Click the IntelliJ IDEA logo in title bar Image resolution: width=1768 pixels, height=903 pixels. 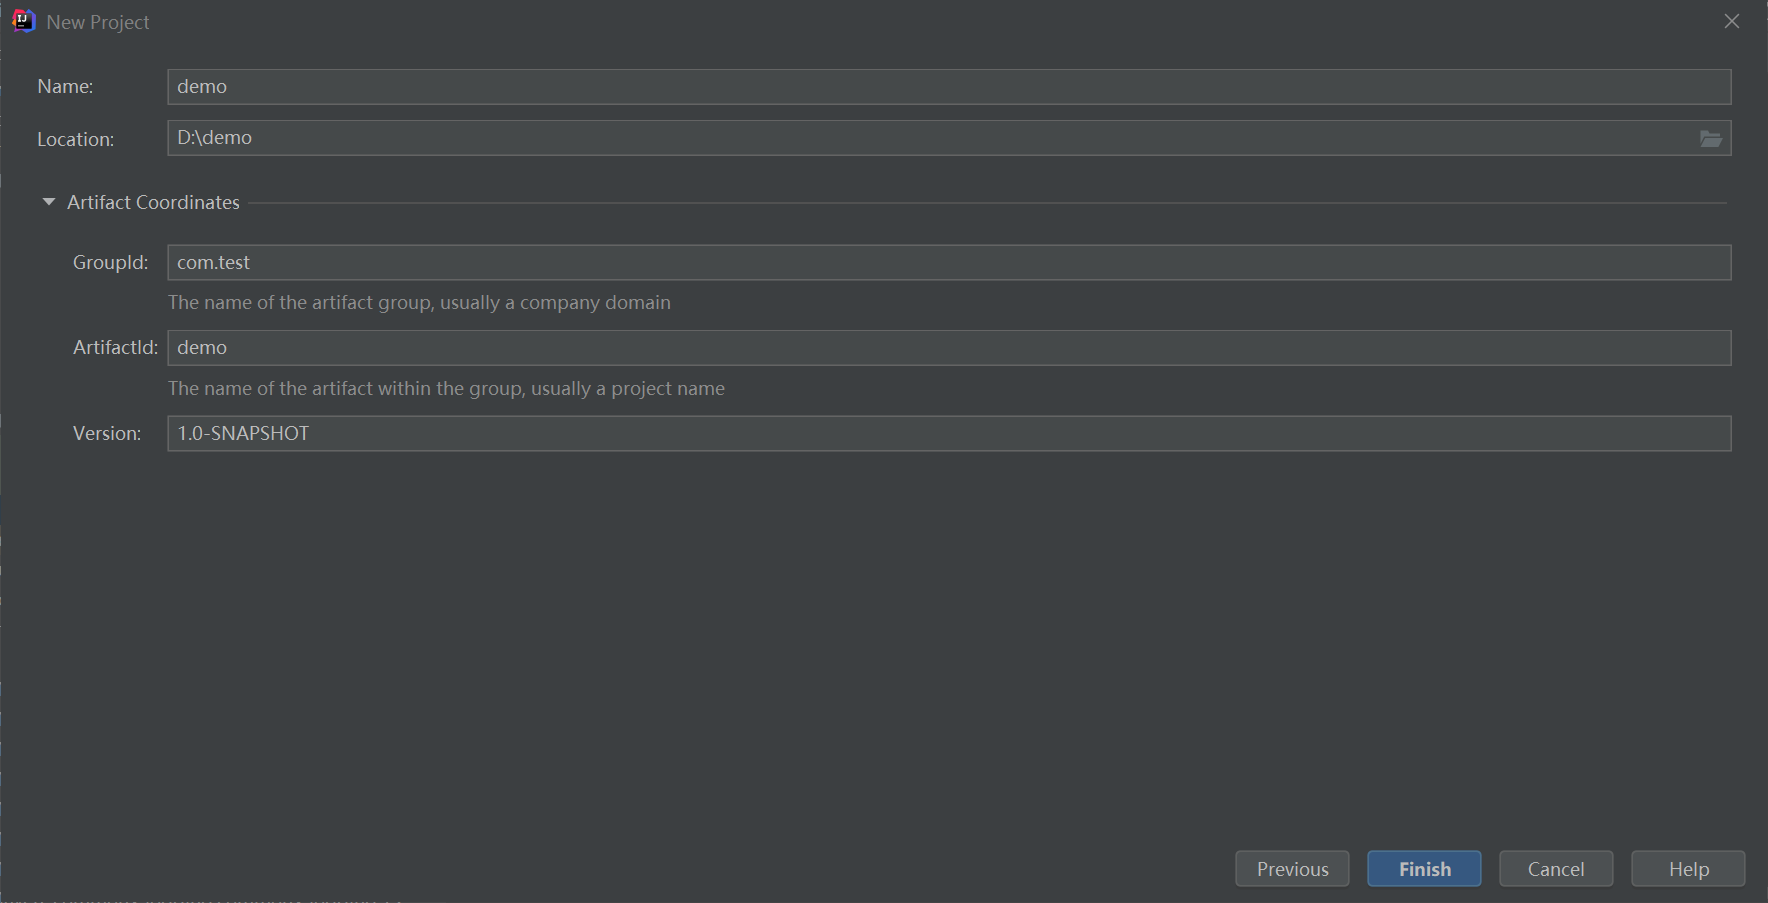tap(23, 21)
